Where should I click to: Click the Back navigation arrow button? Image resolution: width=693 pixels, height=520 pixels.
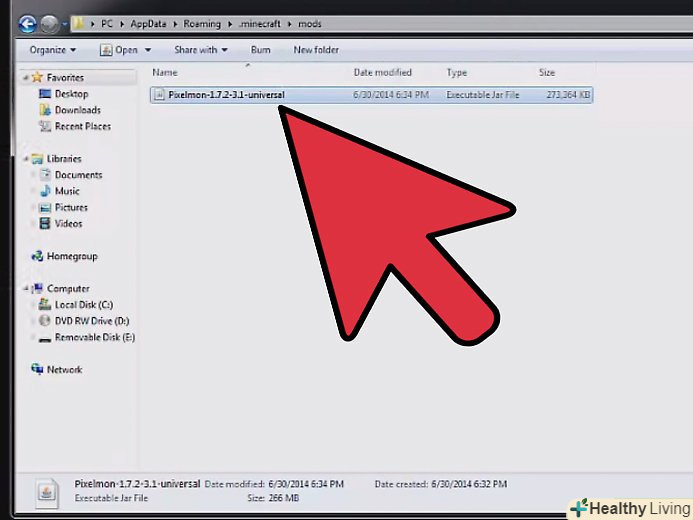27,24
